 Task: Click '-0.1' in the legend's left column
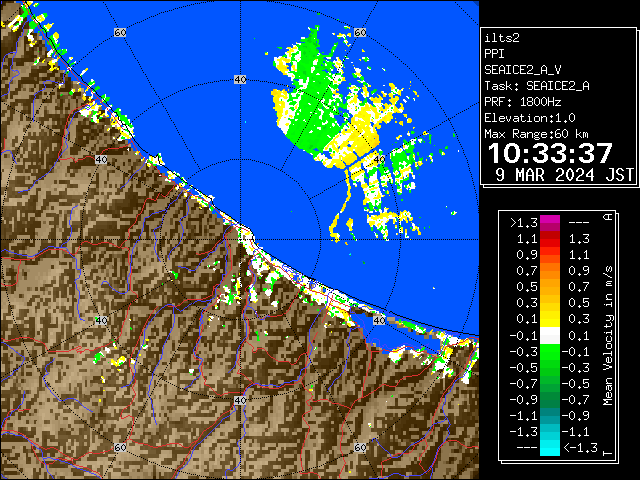[x=524, y=336]
